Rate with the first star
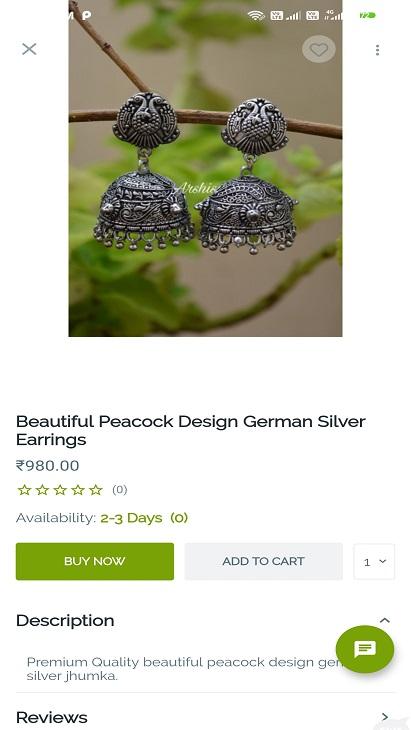411x730 pixels. tap(24, 489)
